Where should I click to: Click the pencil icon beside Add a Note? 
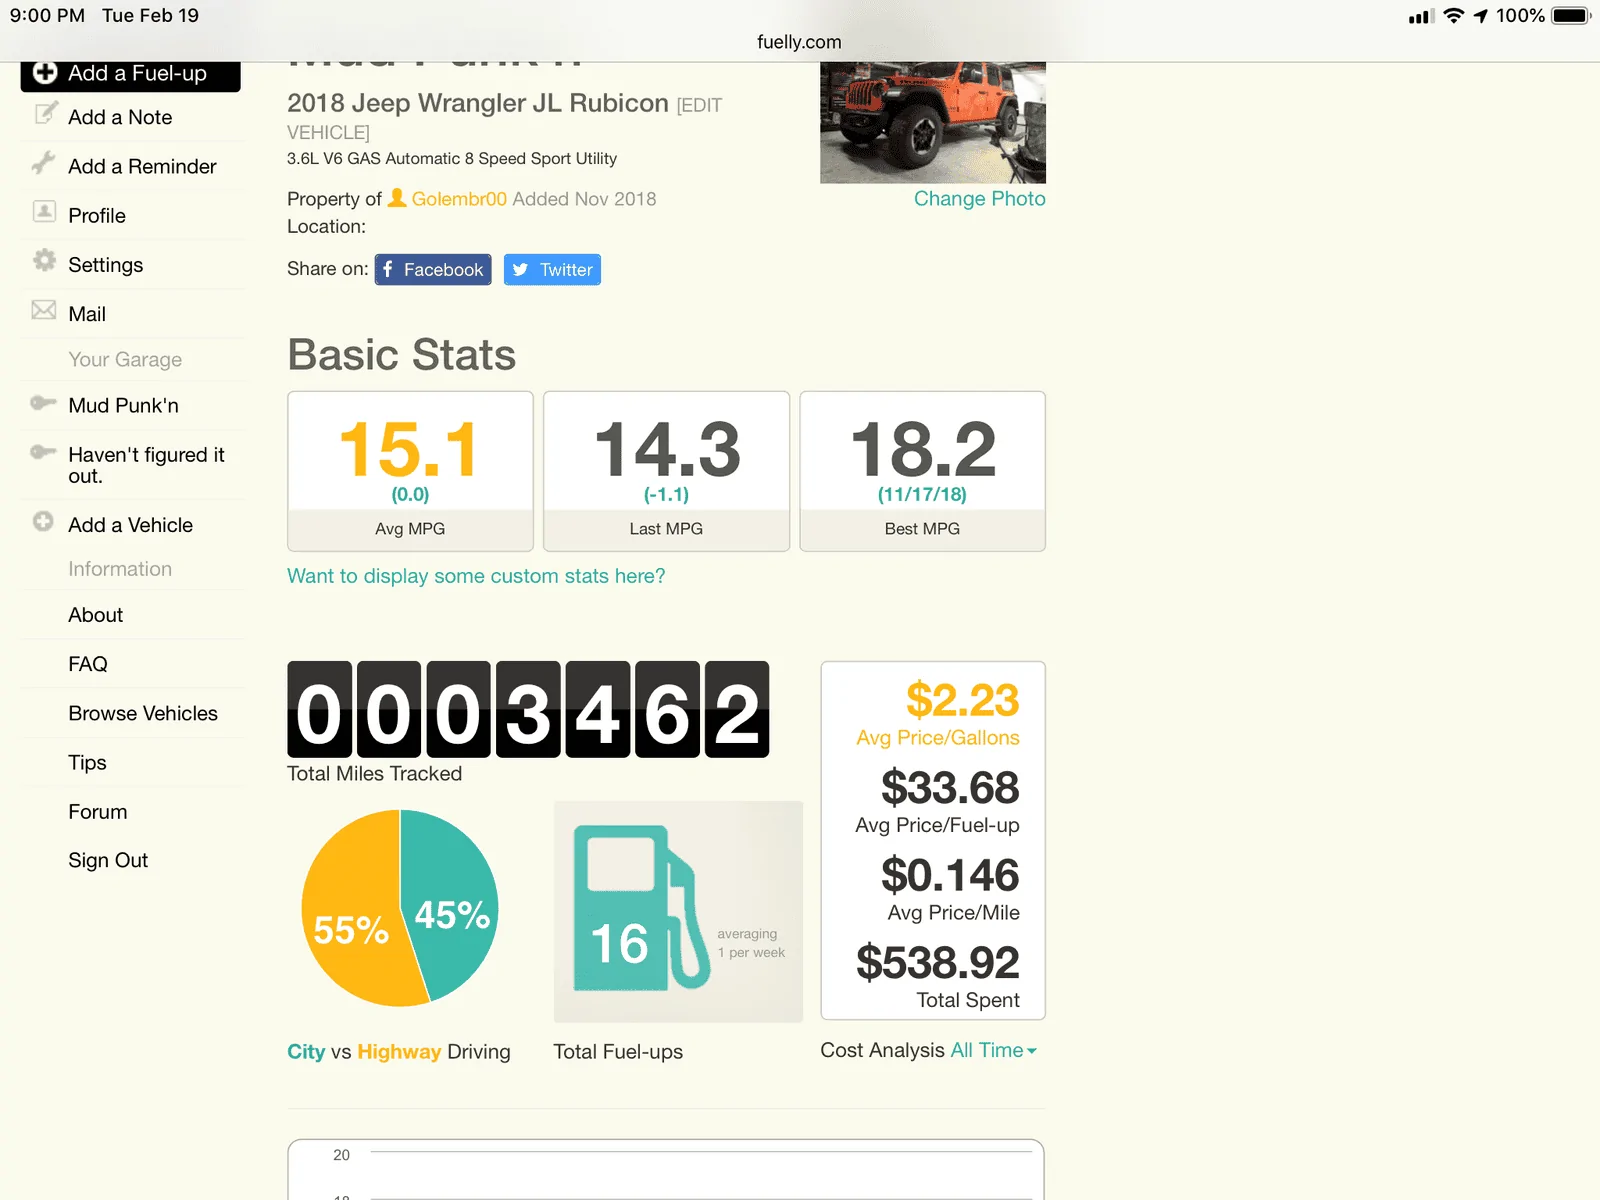pos(45,113)
